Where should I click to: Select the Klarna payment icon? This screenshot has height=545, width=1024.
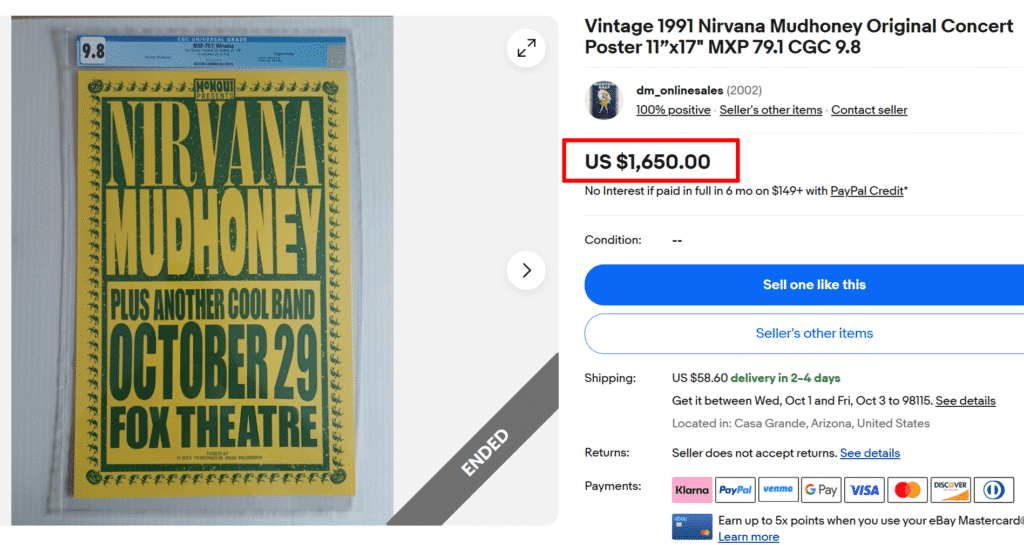click(x=691, y=490)
